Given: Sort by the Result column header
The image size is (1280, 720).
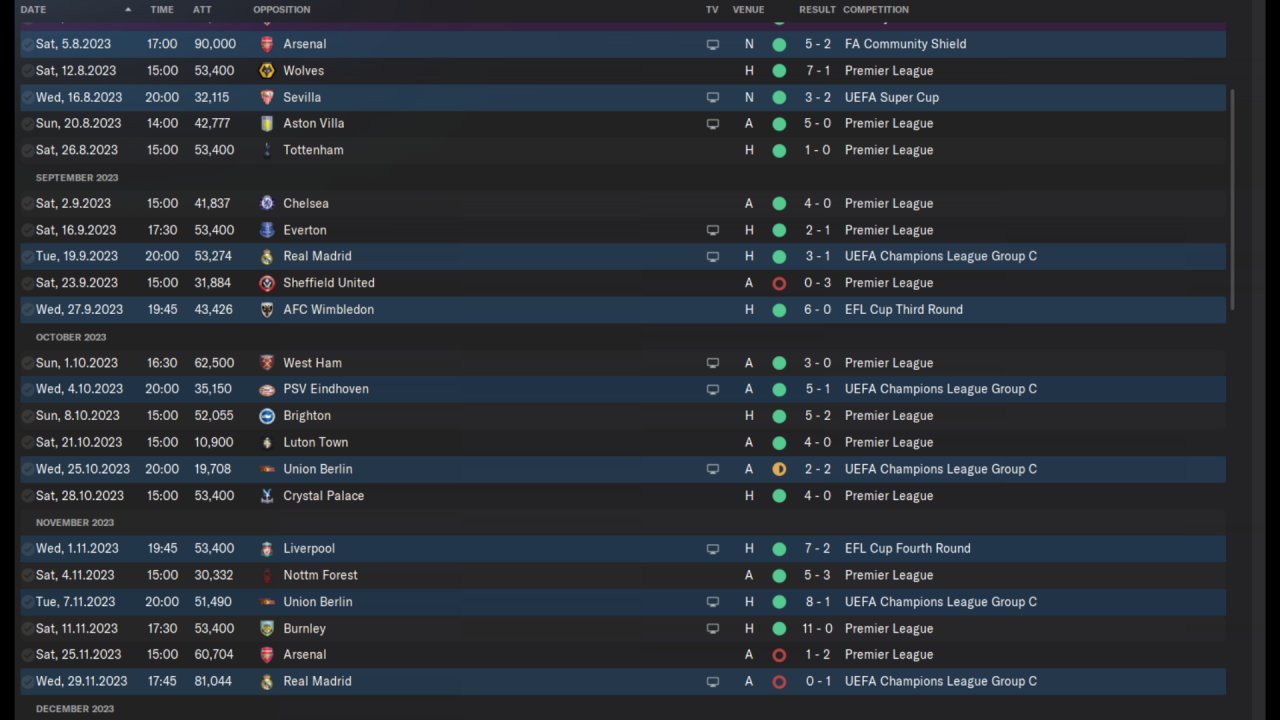Looking at the screenshot, I should 816,9.
